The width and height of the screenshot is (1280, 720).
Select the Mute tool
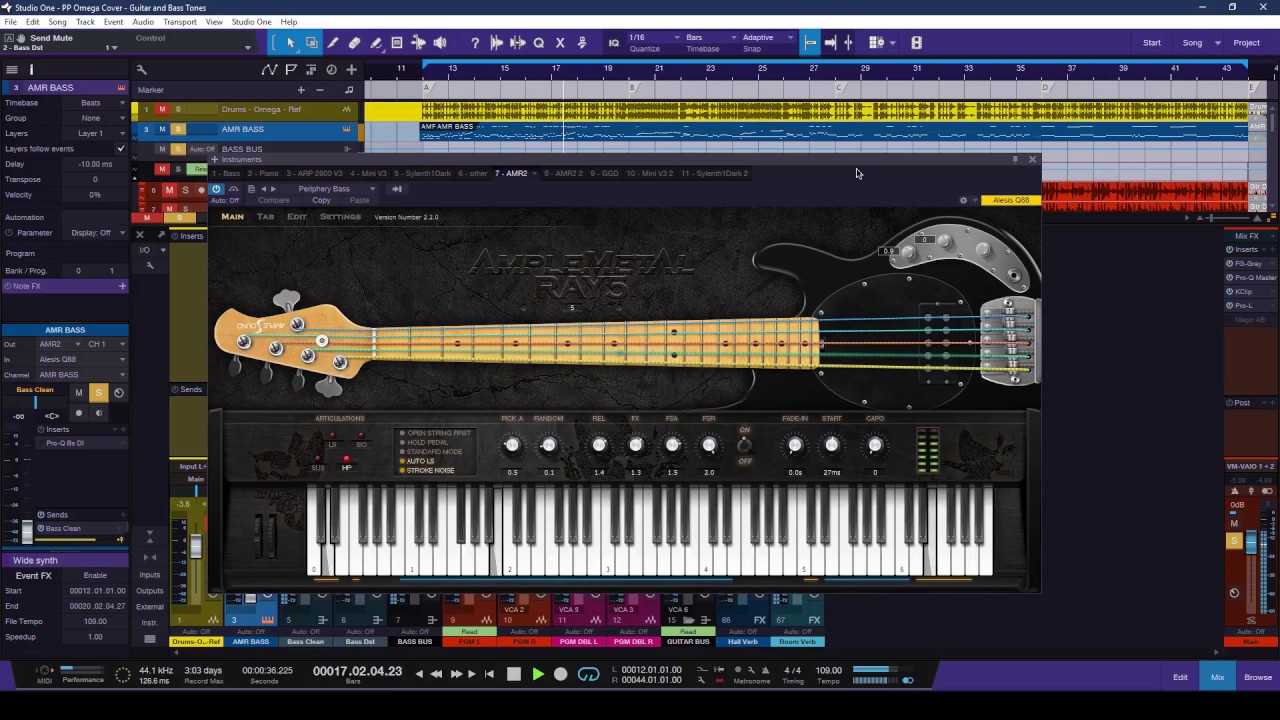point(397,43)
